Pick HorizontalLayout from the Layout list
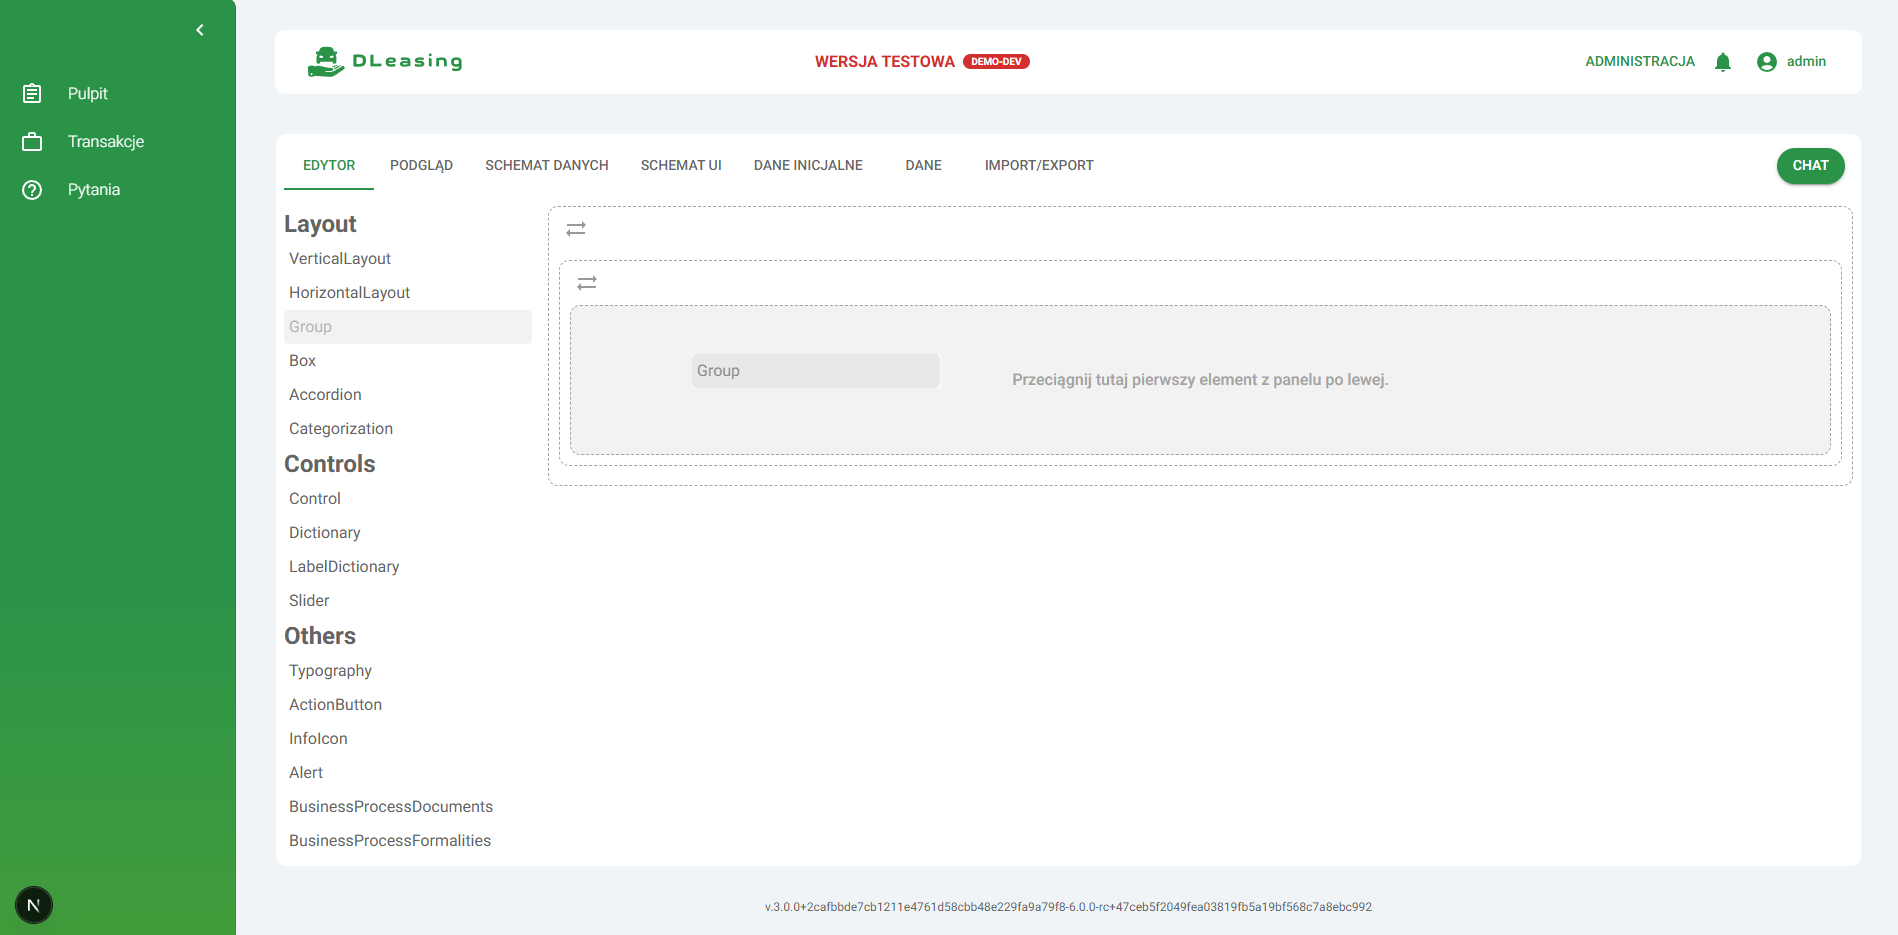This screenshot has height=935, width=1898. 349,292
